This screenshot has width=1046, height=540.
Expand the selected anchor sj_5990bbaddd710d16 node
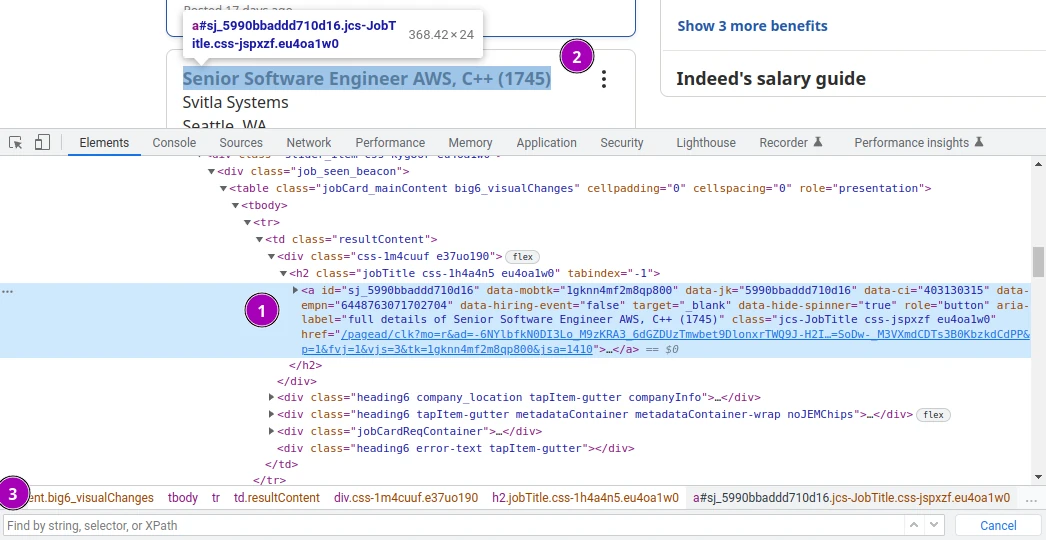tap(295, 290)
